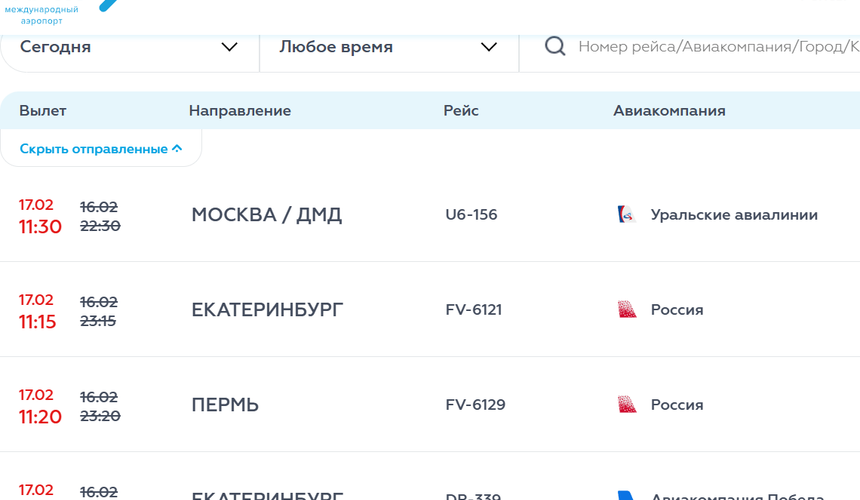Select the ПЕРМЬ destination row

tap(225, 405)
